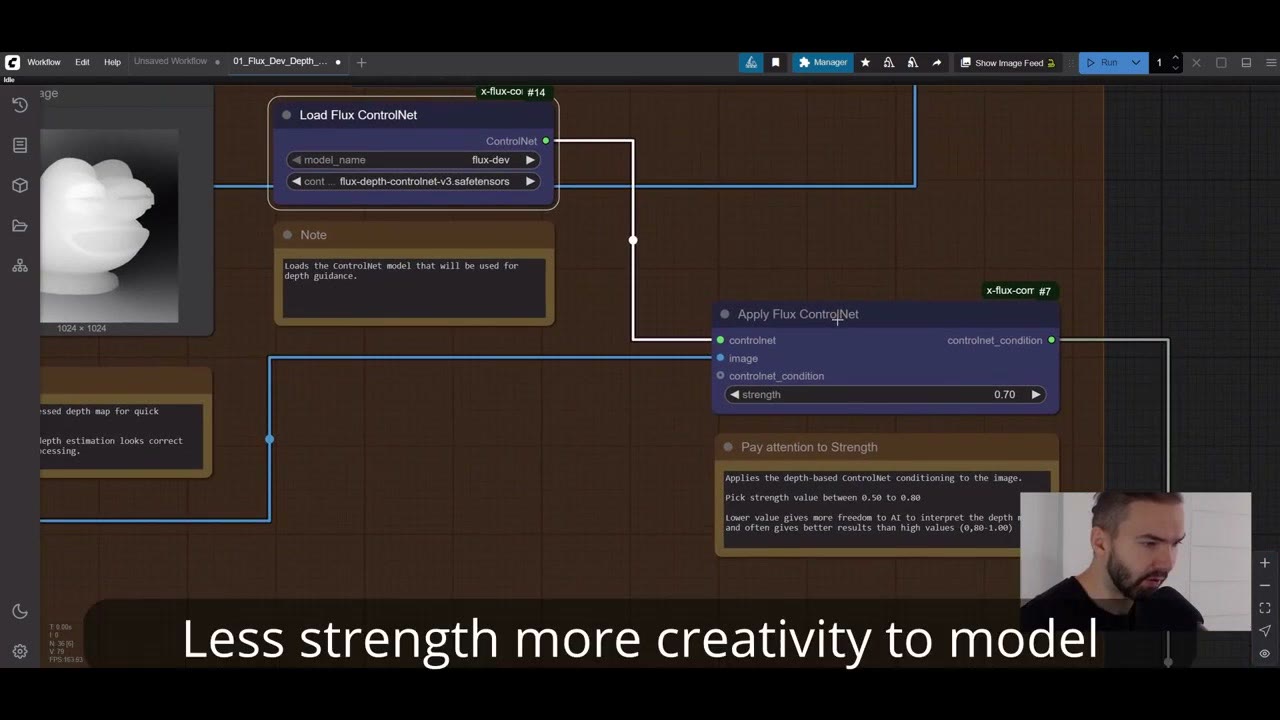This screenshot has width=1280, height=720.
Task: Switch to the Unsaved Workflow tab
Action: coord(171,61)
